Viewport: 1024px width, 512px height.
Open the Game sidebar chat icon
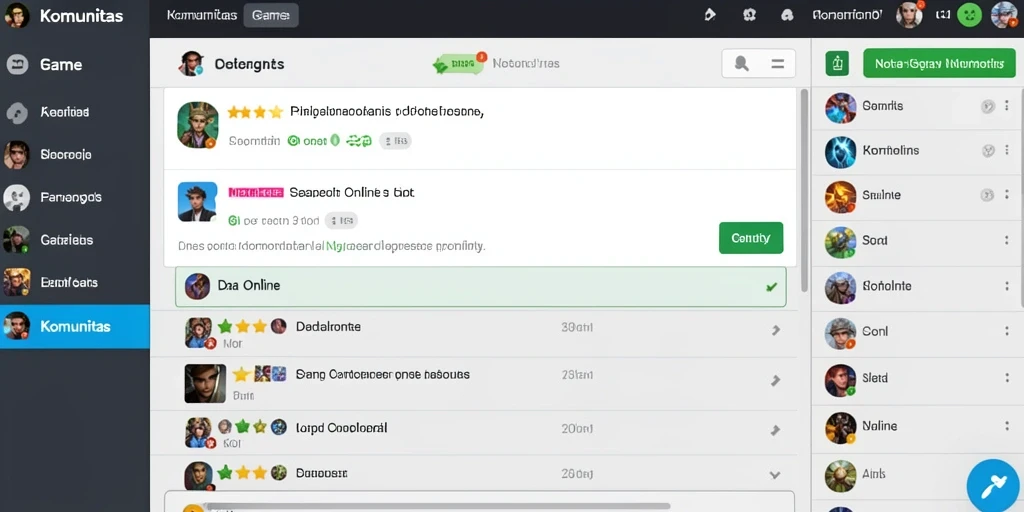pos(17,64)
